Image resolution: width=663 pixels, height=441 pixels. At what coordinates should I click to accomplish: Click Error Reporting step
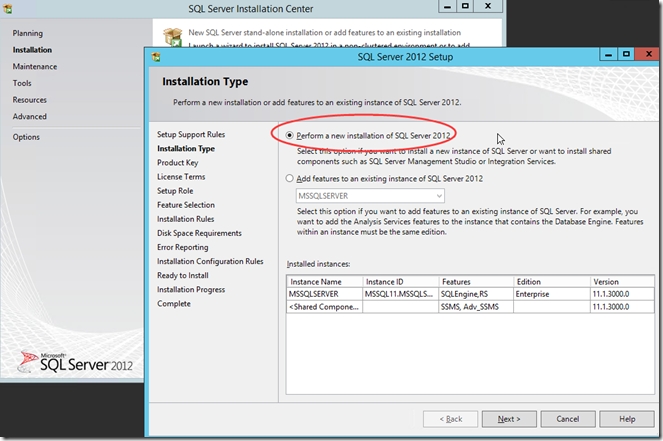tap(182, 247)
